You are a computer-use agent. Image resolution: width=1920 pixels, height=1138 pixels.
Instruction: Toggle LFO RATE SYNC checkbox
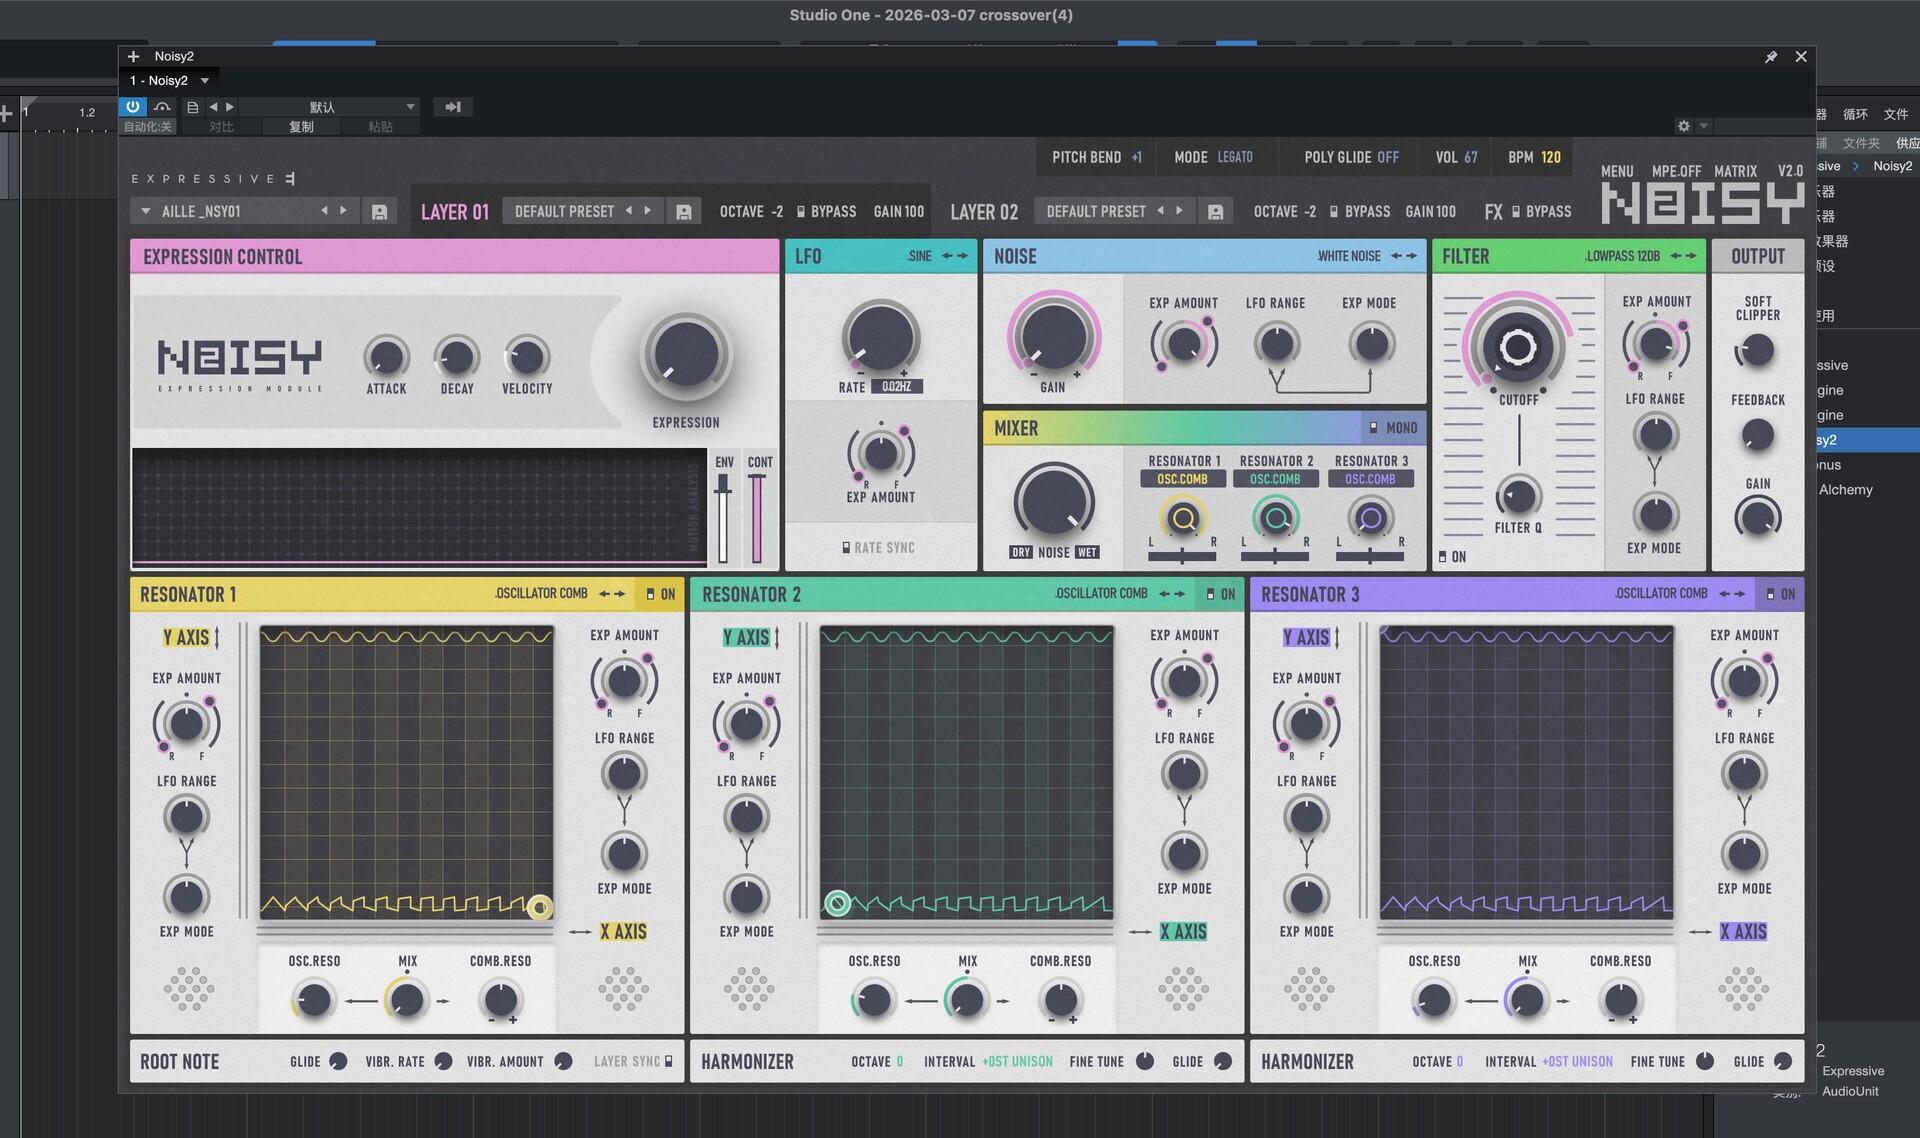click(847, 548)
